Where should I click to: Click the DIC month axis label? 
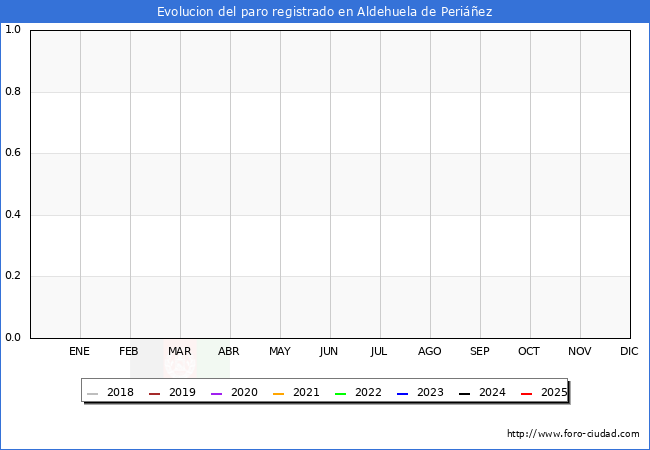coord(629,351)
